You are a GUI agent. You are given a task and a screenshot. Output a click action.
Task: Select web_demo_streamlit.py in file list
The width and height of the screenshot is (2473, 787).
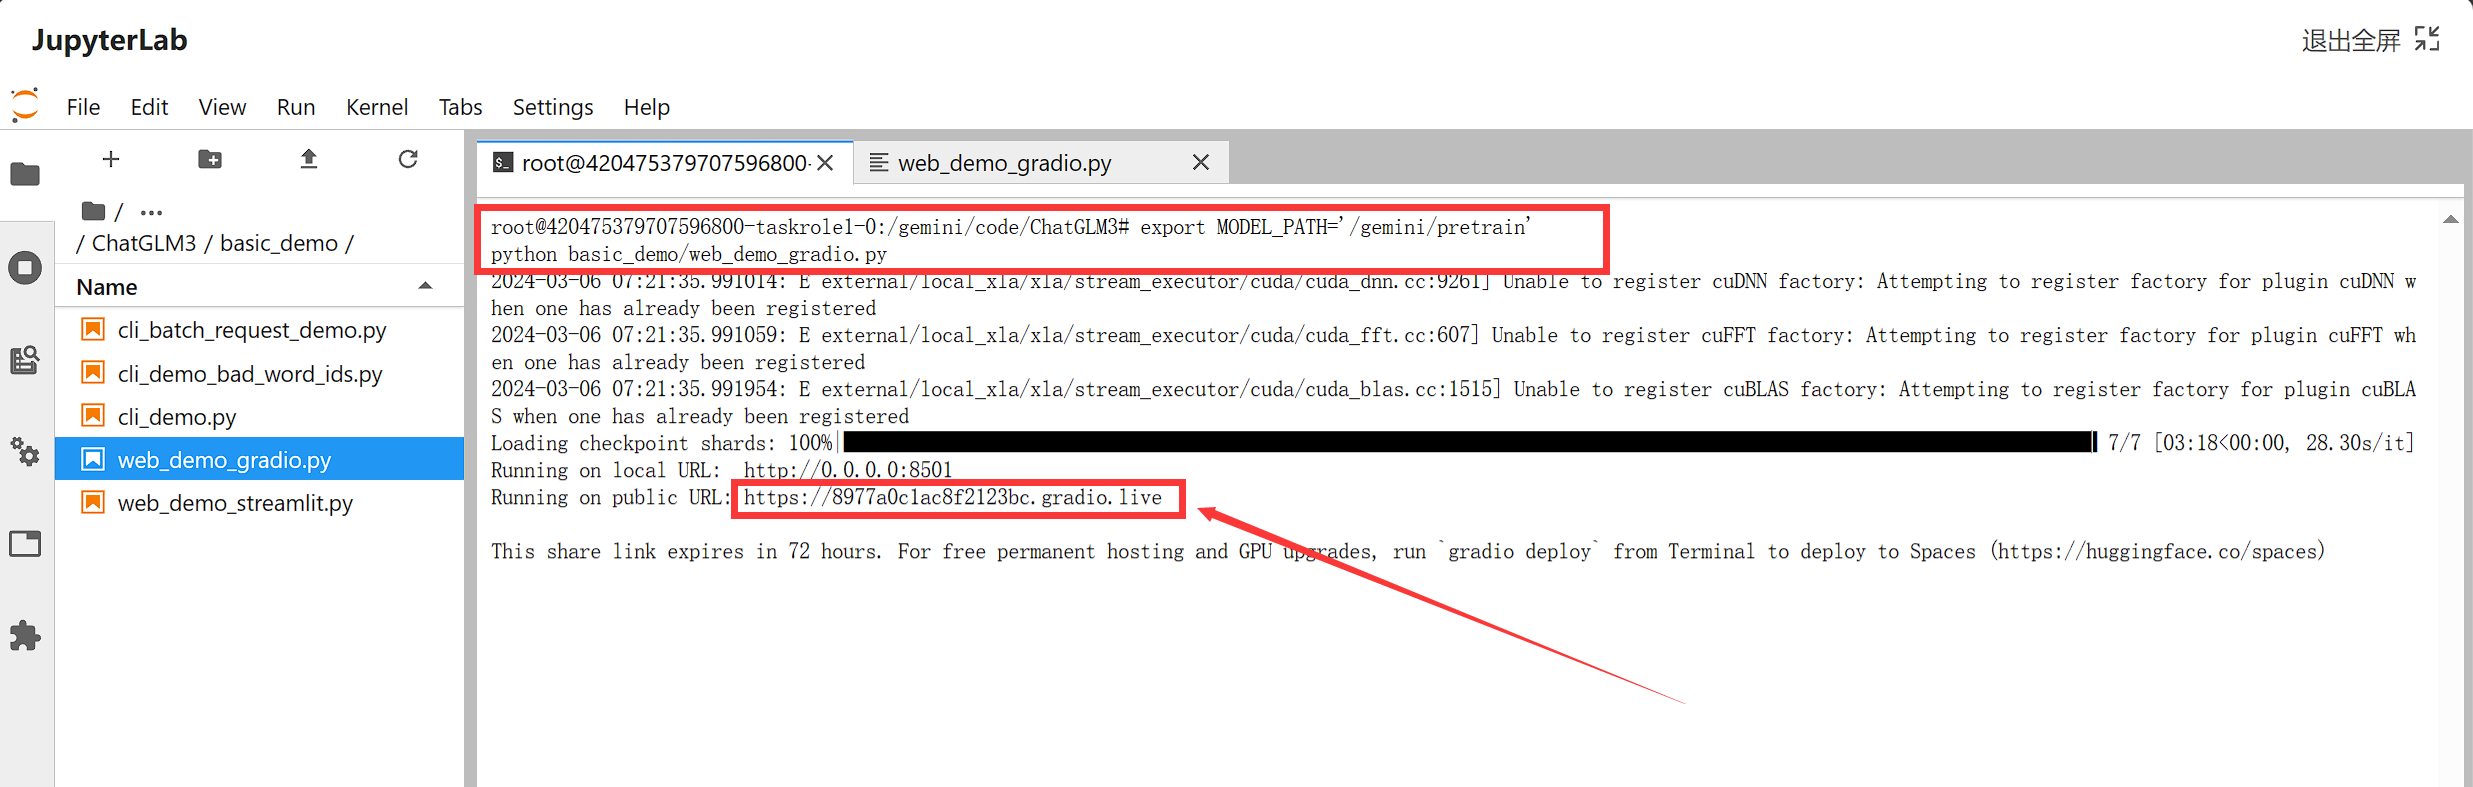coord(259,502)
